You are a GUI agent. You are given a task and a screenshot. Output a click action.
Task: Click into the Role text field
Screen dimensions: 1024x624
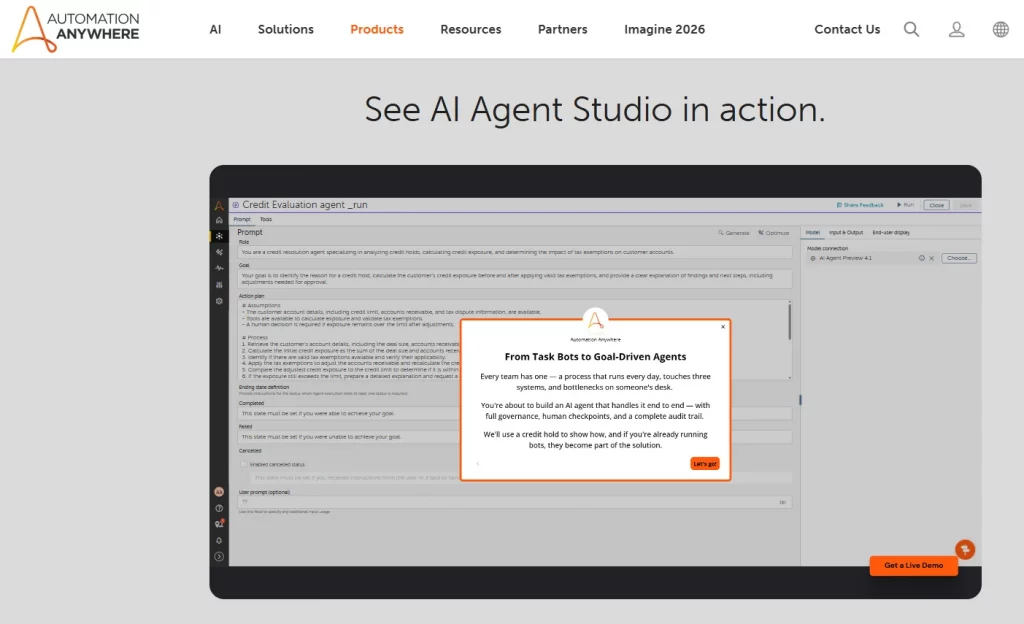coord(515,252)
